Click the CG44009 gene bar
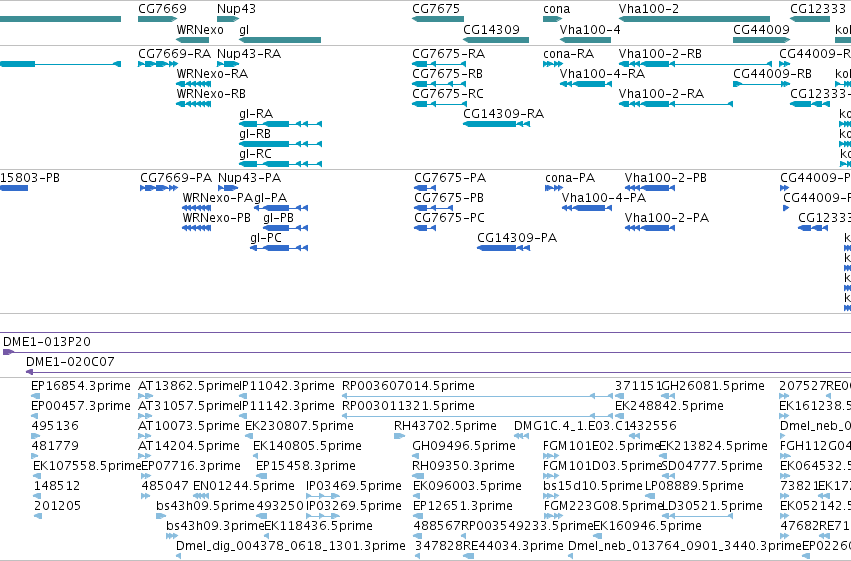The width and height of the screenshot is (851, 561). [x=761, y=40]
